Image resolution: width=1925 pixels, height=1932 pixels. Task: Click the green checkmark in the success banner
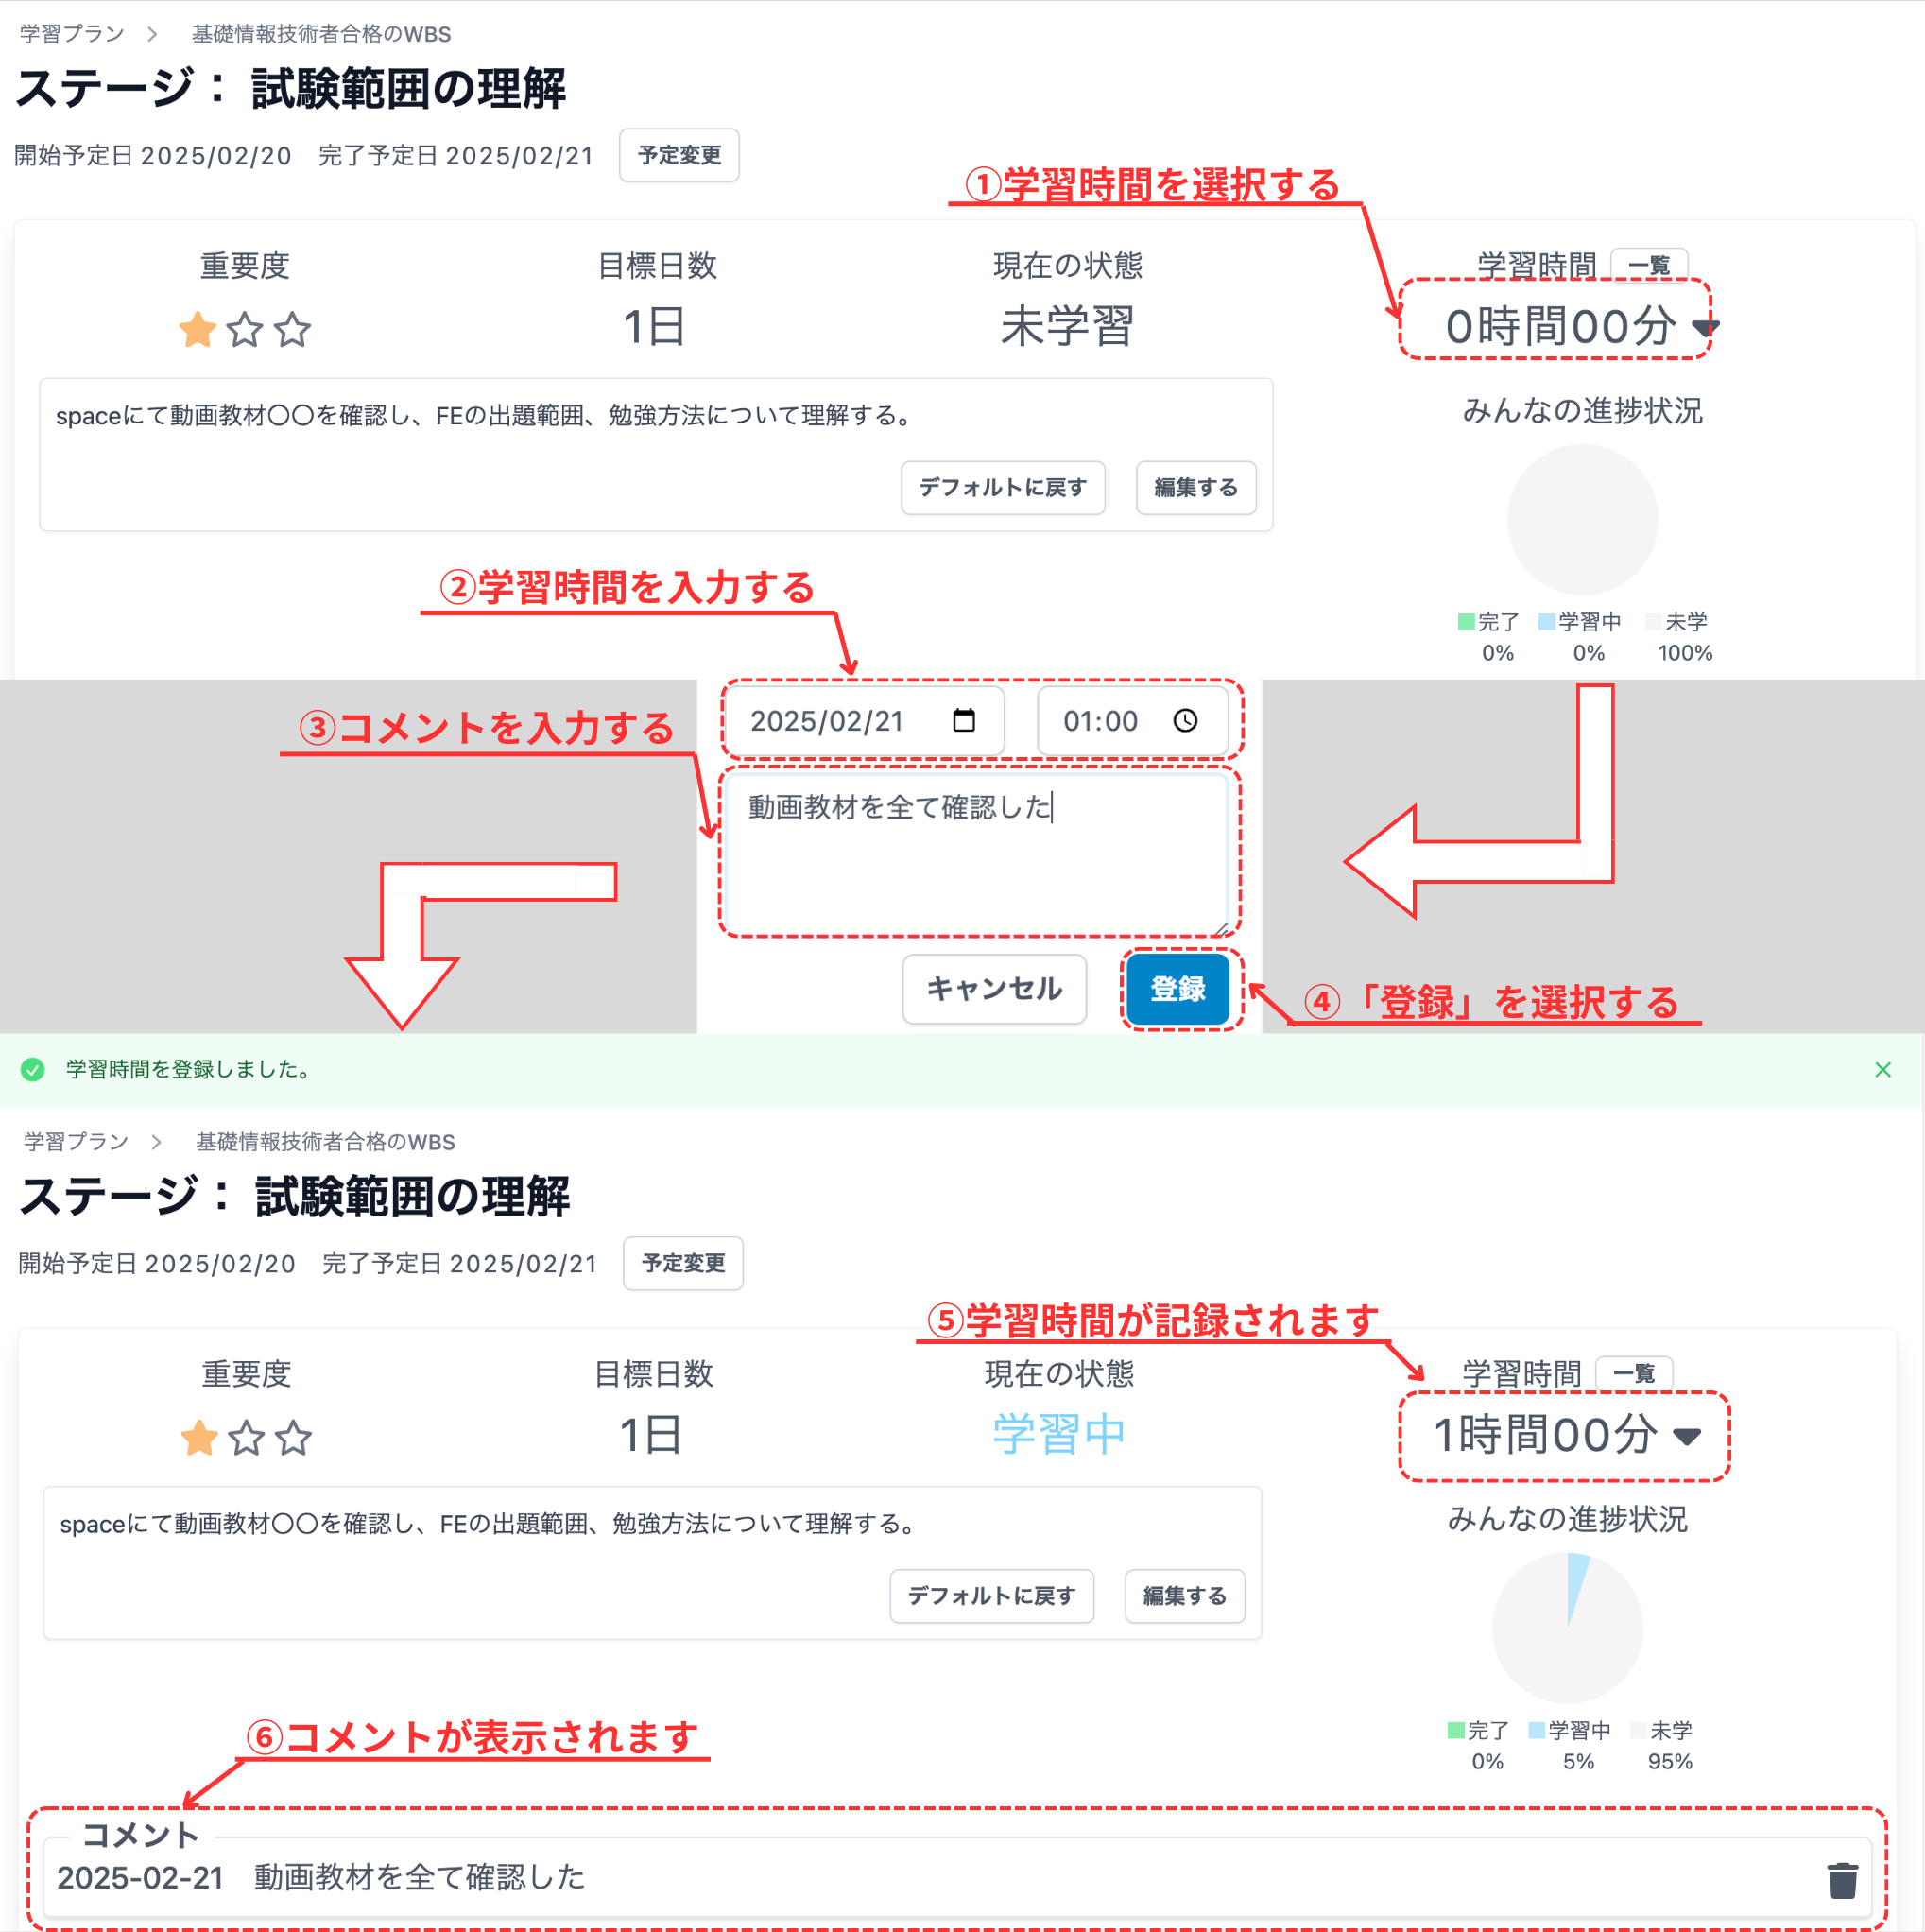tap(33, 1069)
